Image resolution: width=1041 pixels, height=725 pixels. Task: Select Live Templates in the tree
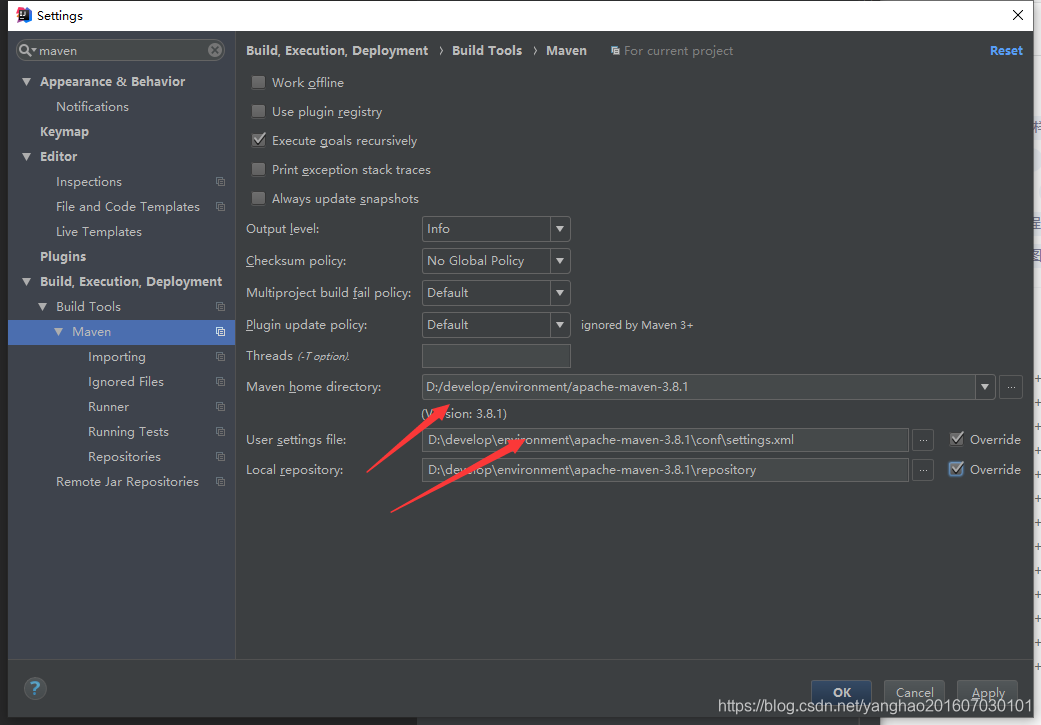[99, 232]
